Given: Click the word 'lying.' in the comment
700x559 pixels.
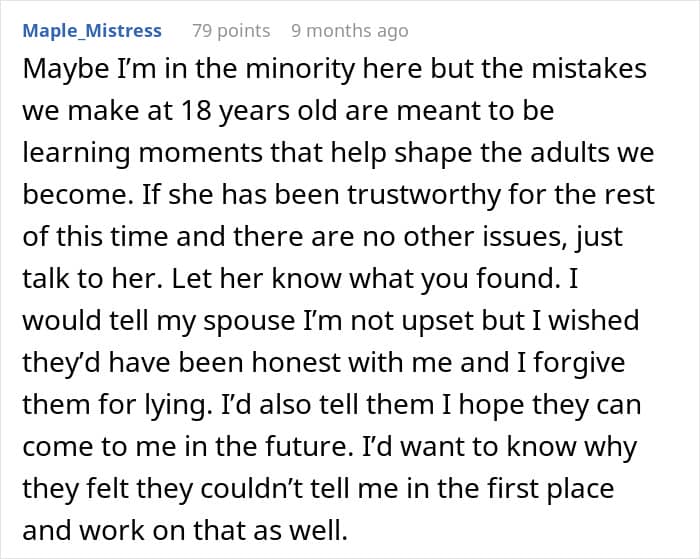Looking at the screenshot, I should (178, 405).
